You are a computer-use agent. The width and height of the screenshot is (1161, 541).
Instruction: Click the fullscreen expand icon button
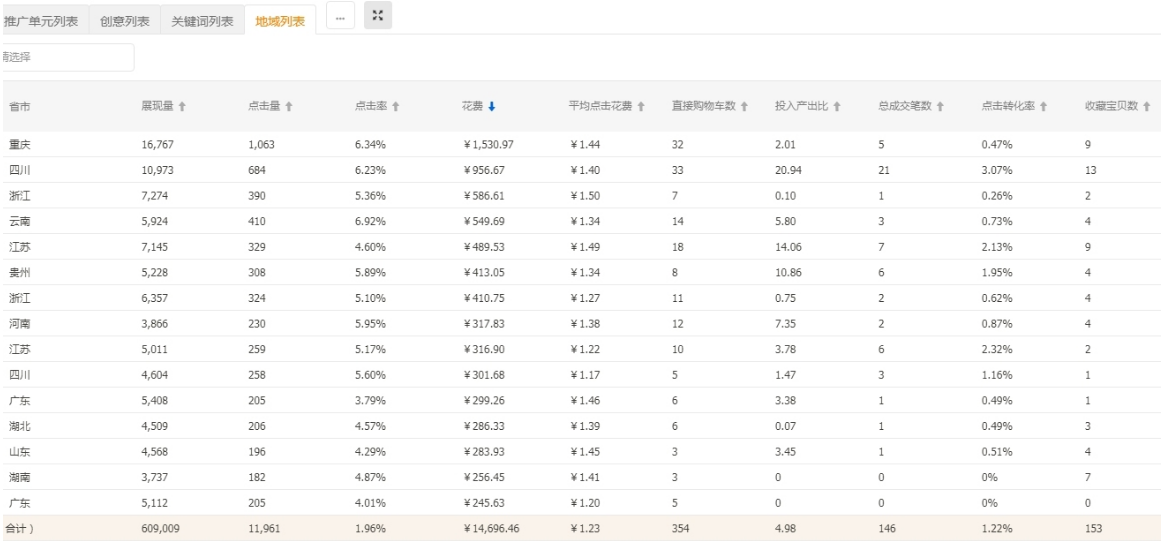pos(378,16)
